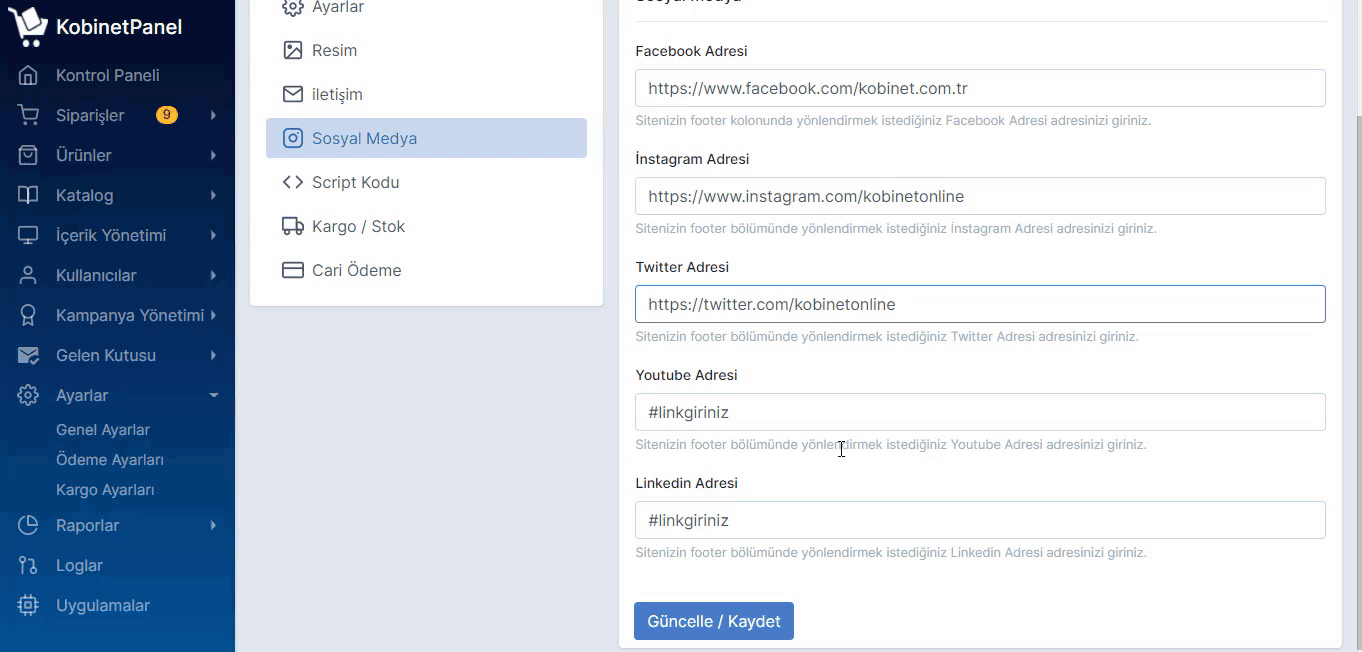Click the Kullanıcılar person icon
The width and height of the screenshot is (1362, 652).
(x=28, y=275)
